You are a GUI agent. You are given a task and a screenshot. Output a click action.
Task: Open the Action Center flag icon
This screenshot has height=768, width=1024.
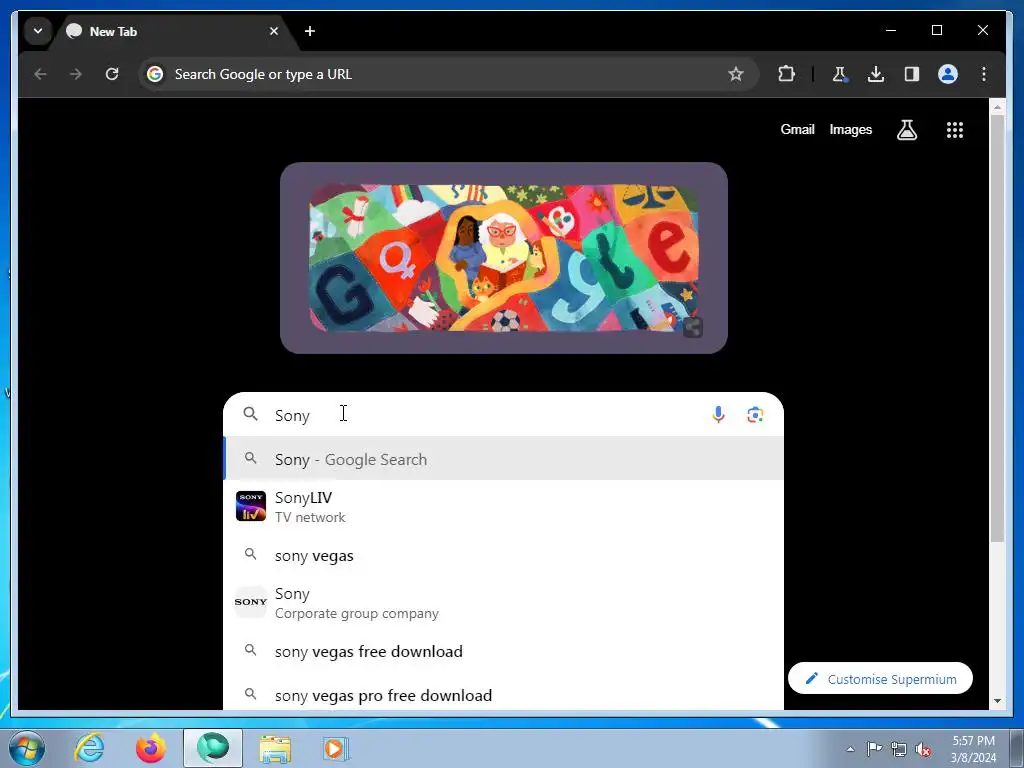pyautogui.click(x=874, y=749)
